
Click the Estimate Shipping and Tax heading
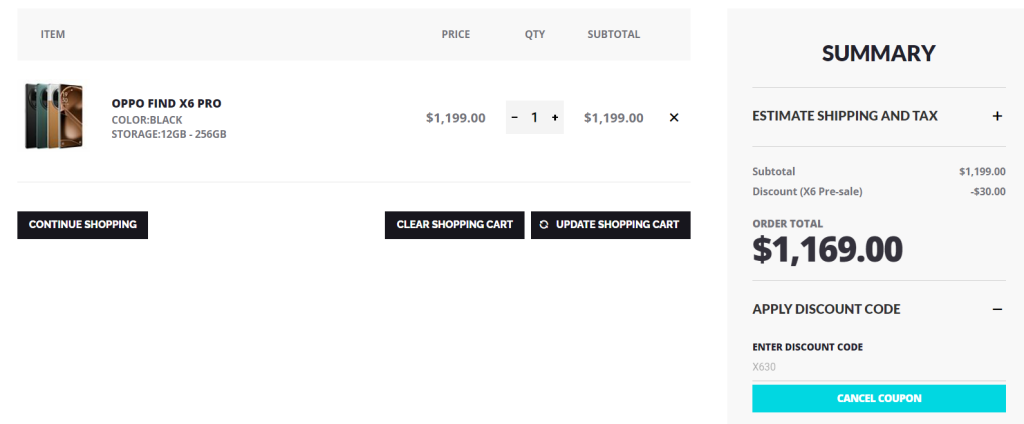[845, 116]
